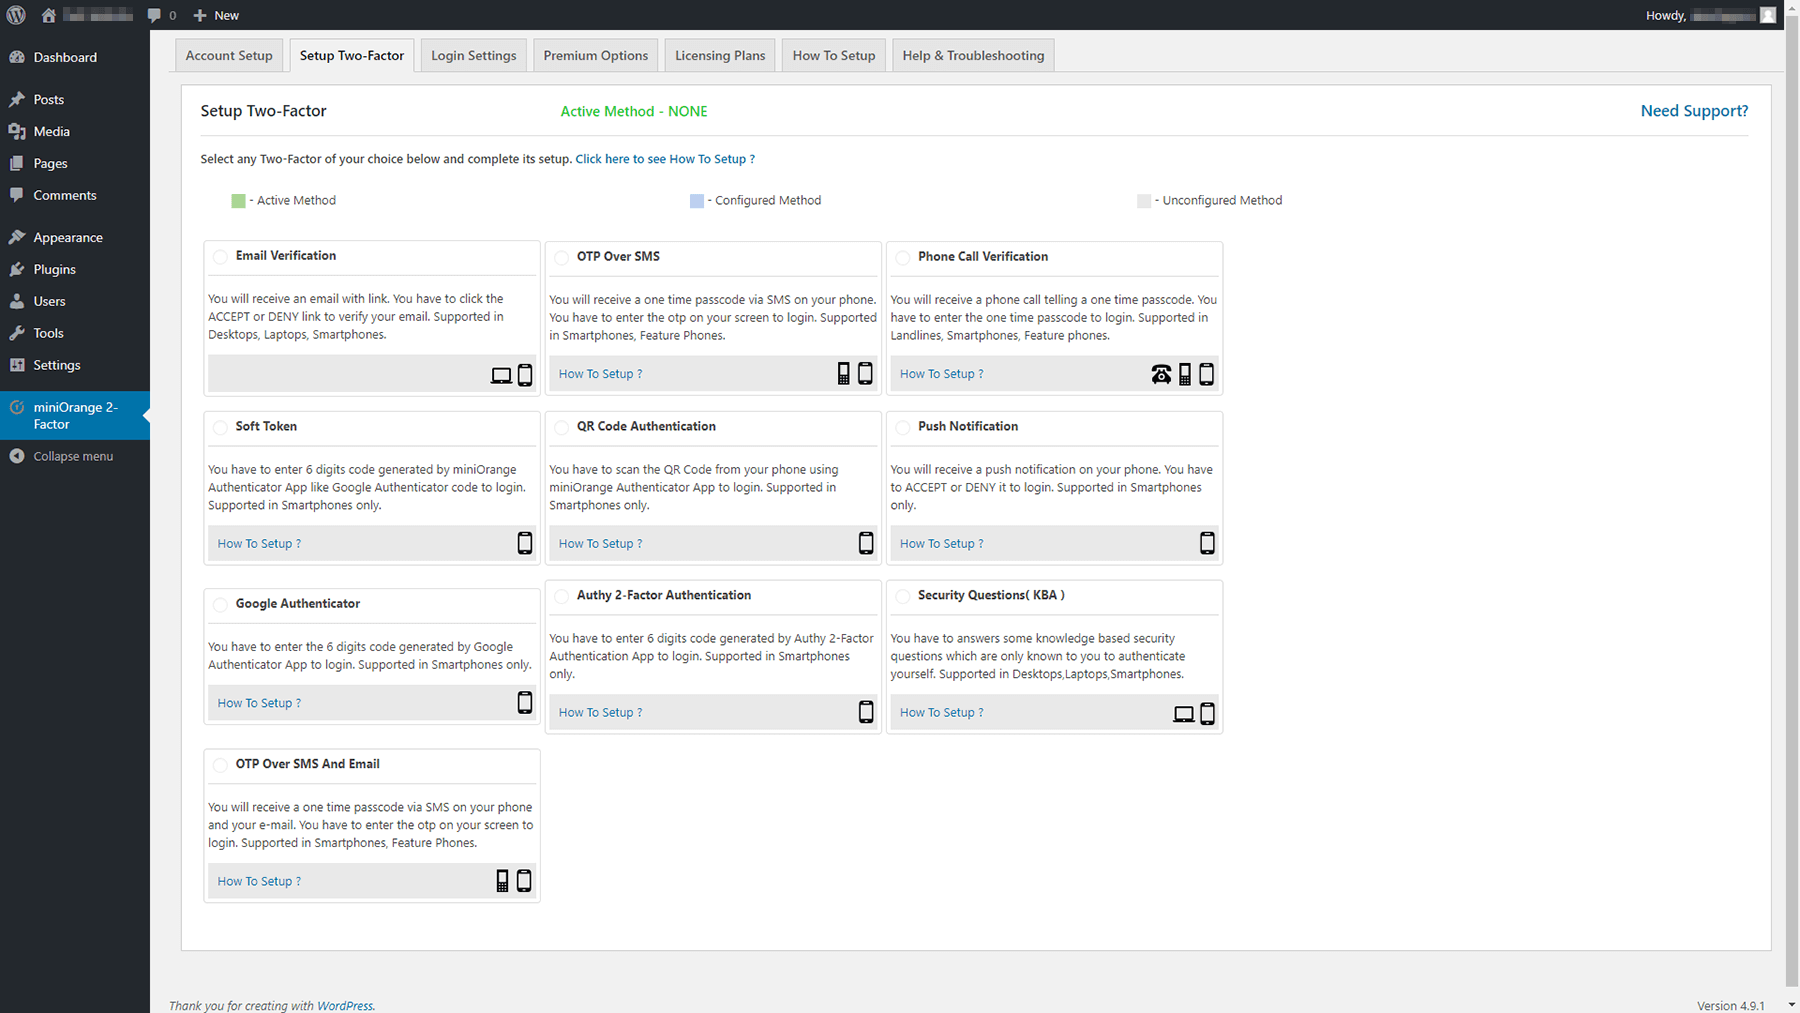Click the gray Unconfigured Method legend swatch
This screenshot has width=1800, height=1013.
click(1144, 201)
